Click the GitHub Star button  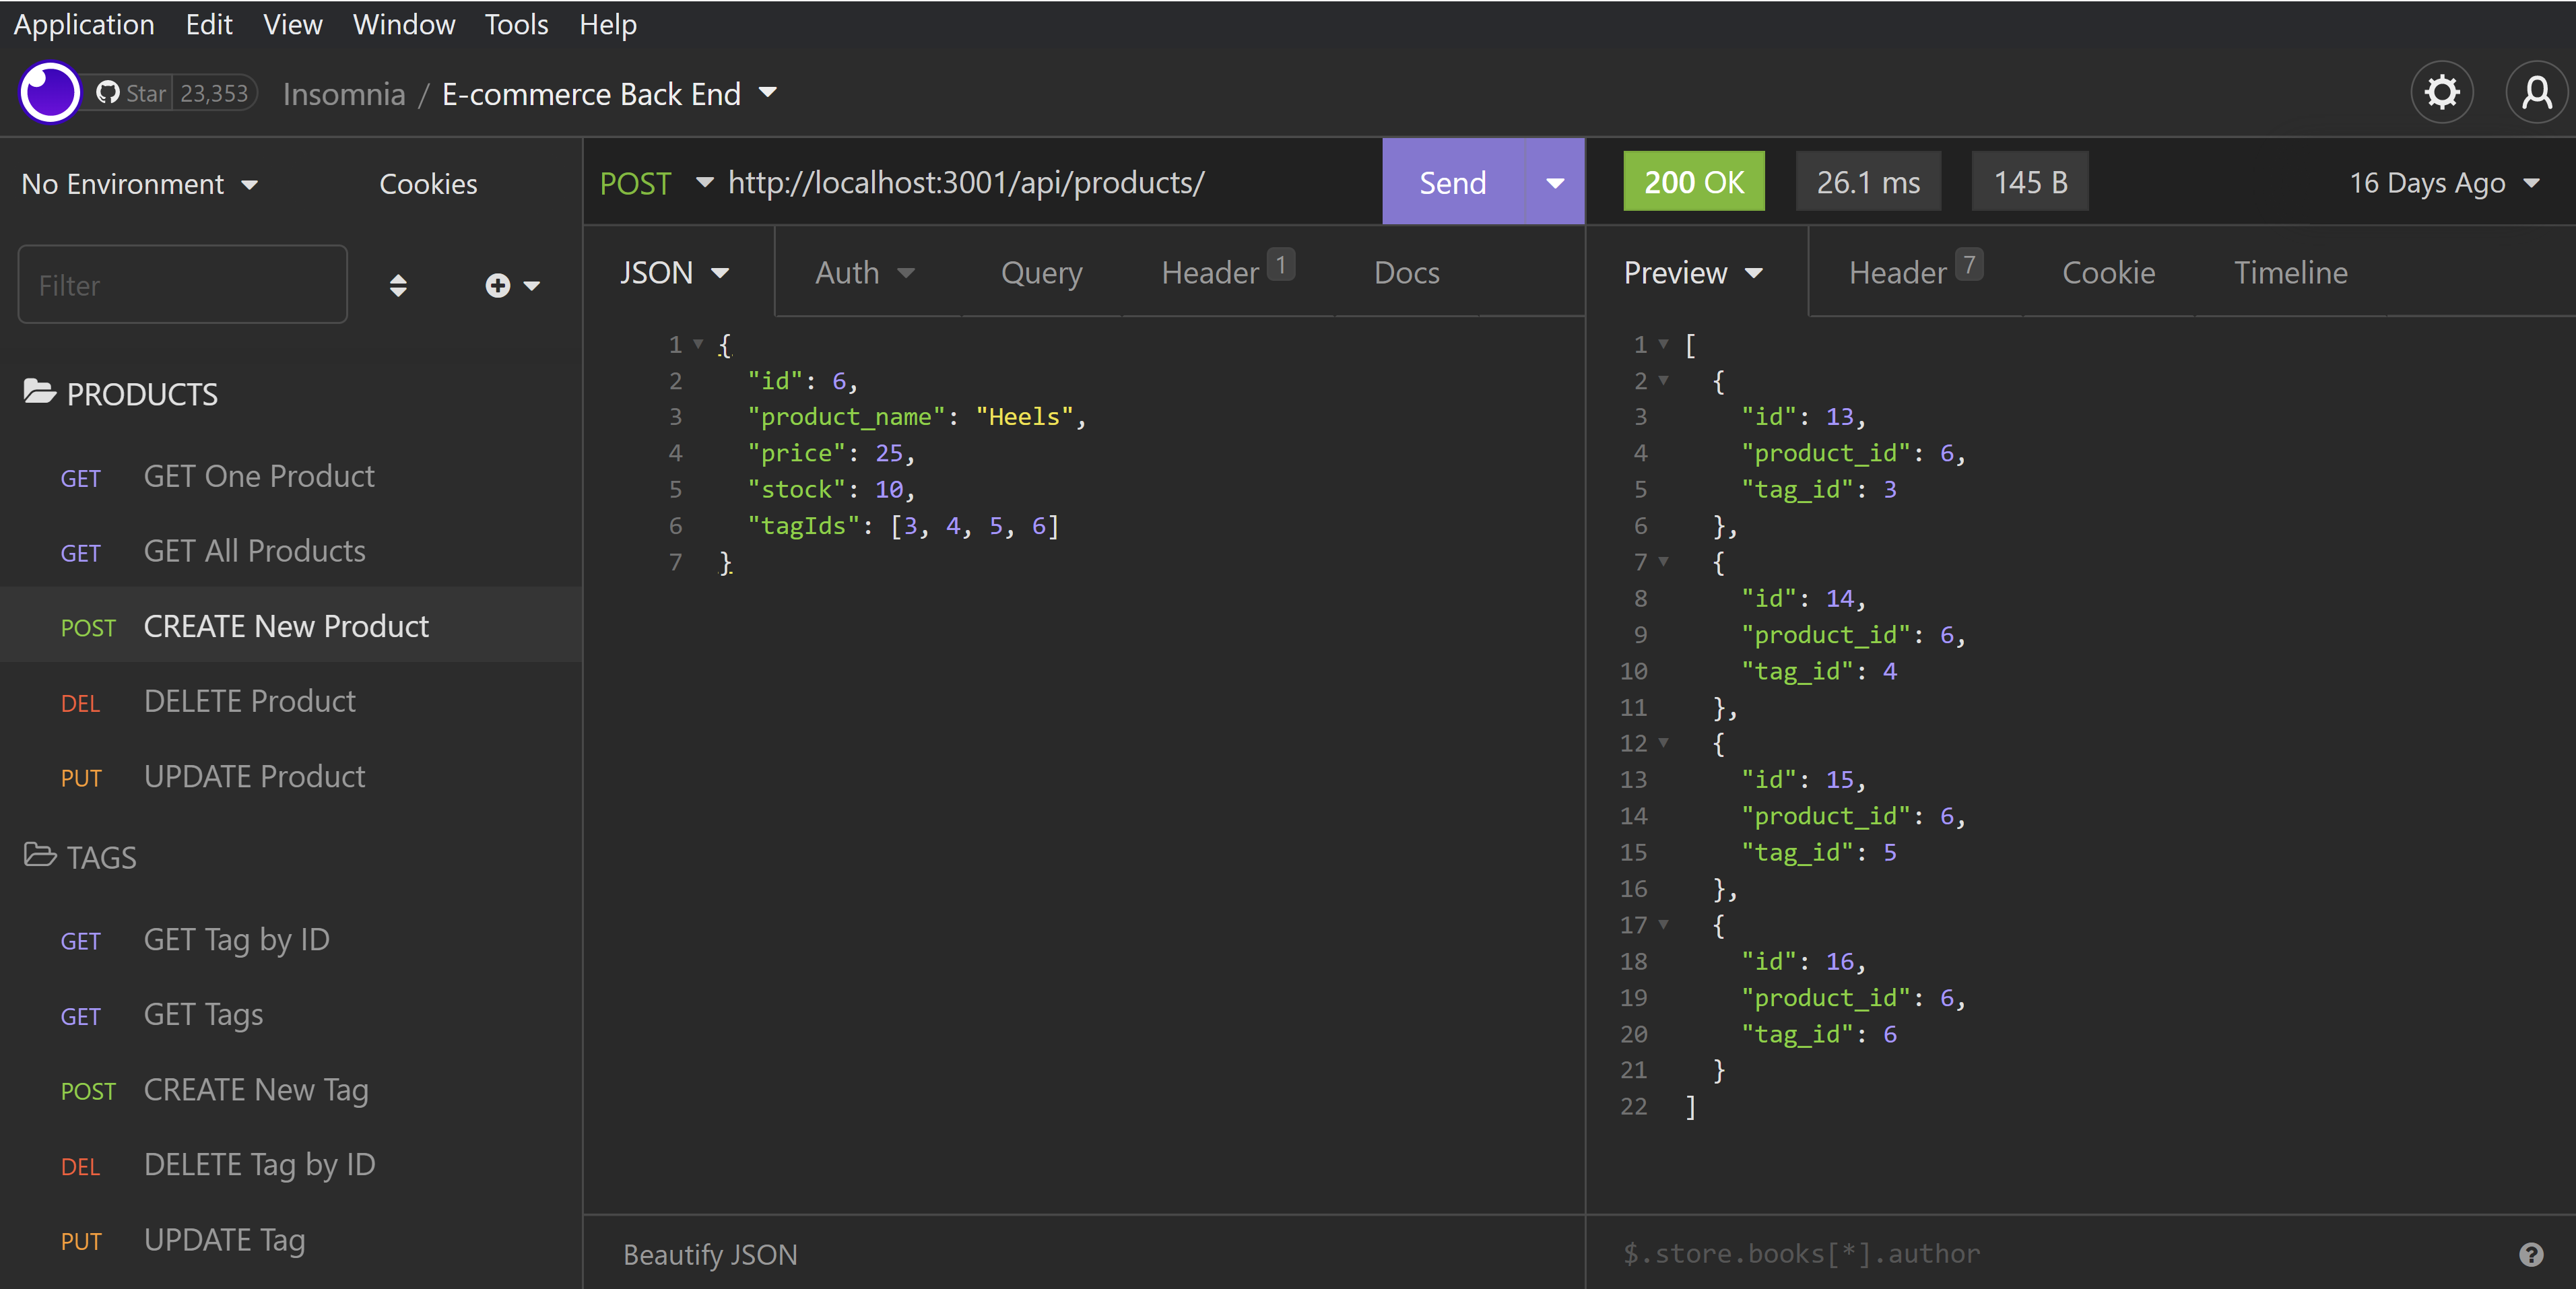click(131, 93)
